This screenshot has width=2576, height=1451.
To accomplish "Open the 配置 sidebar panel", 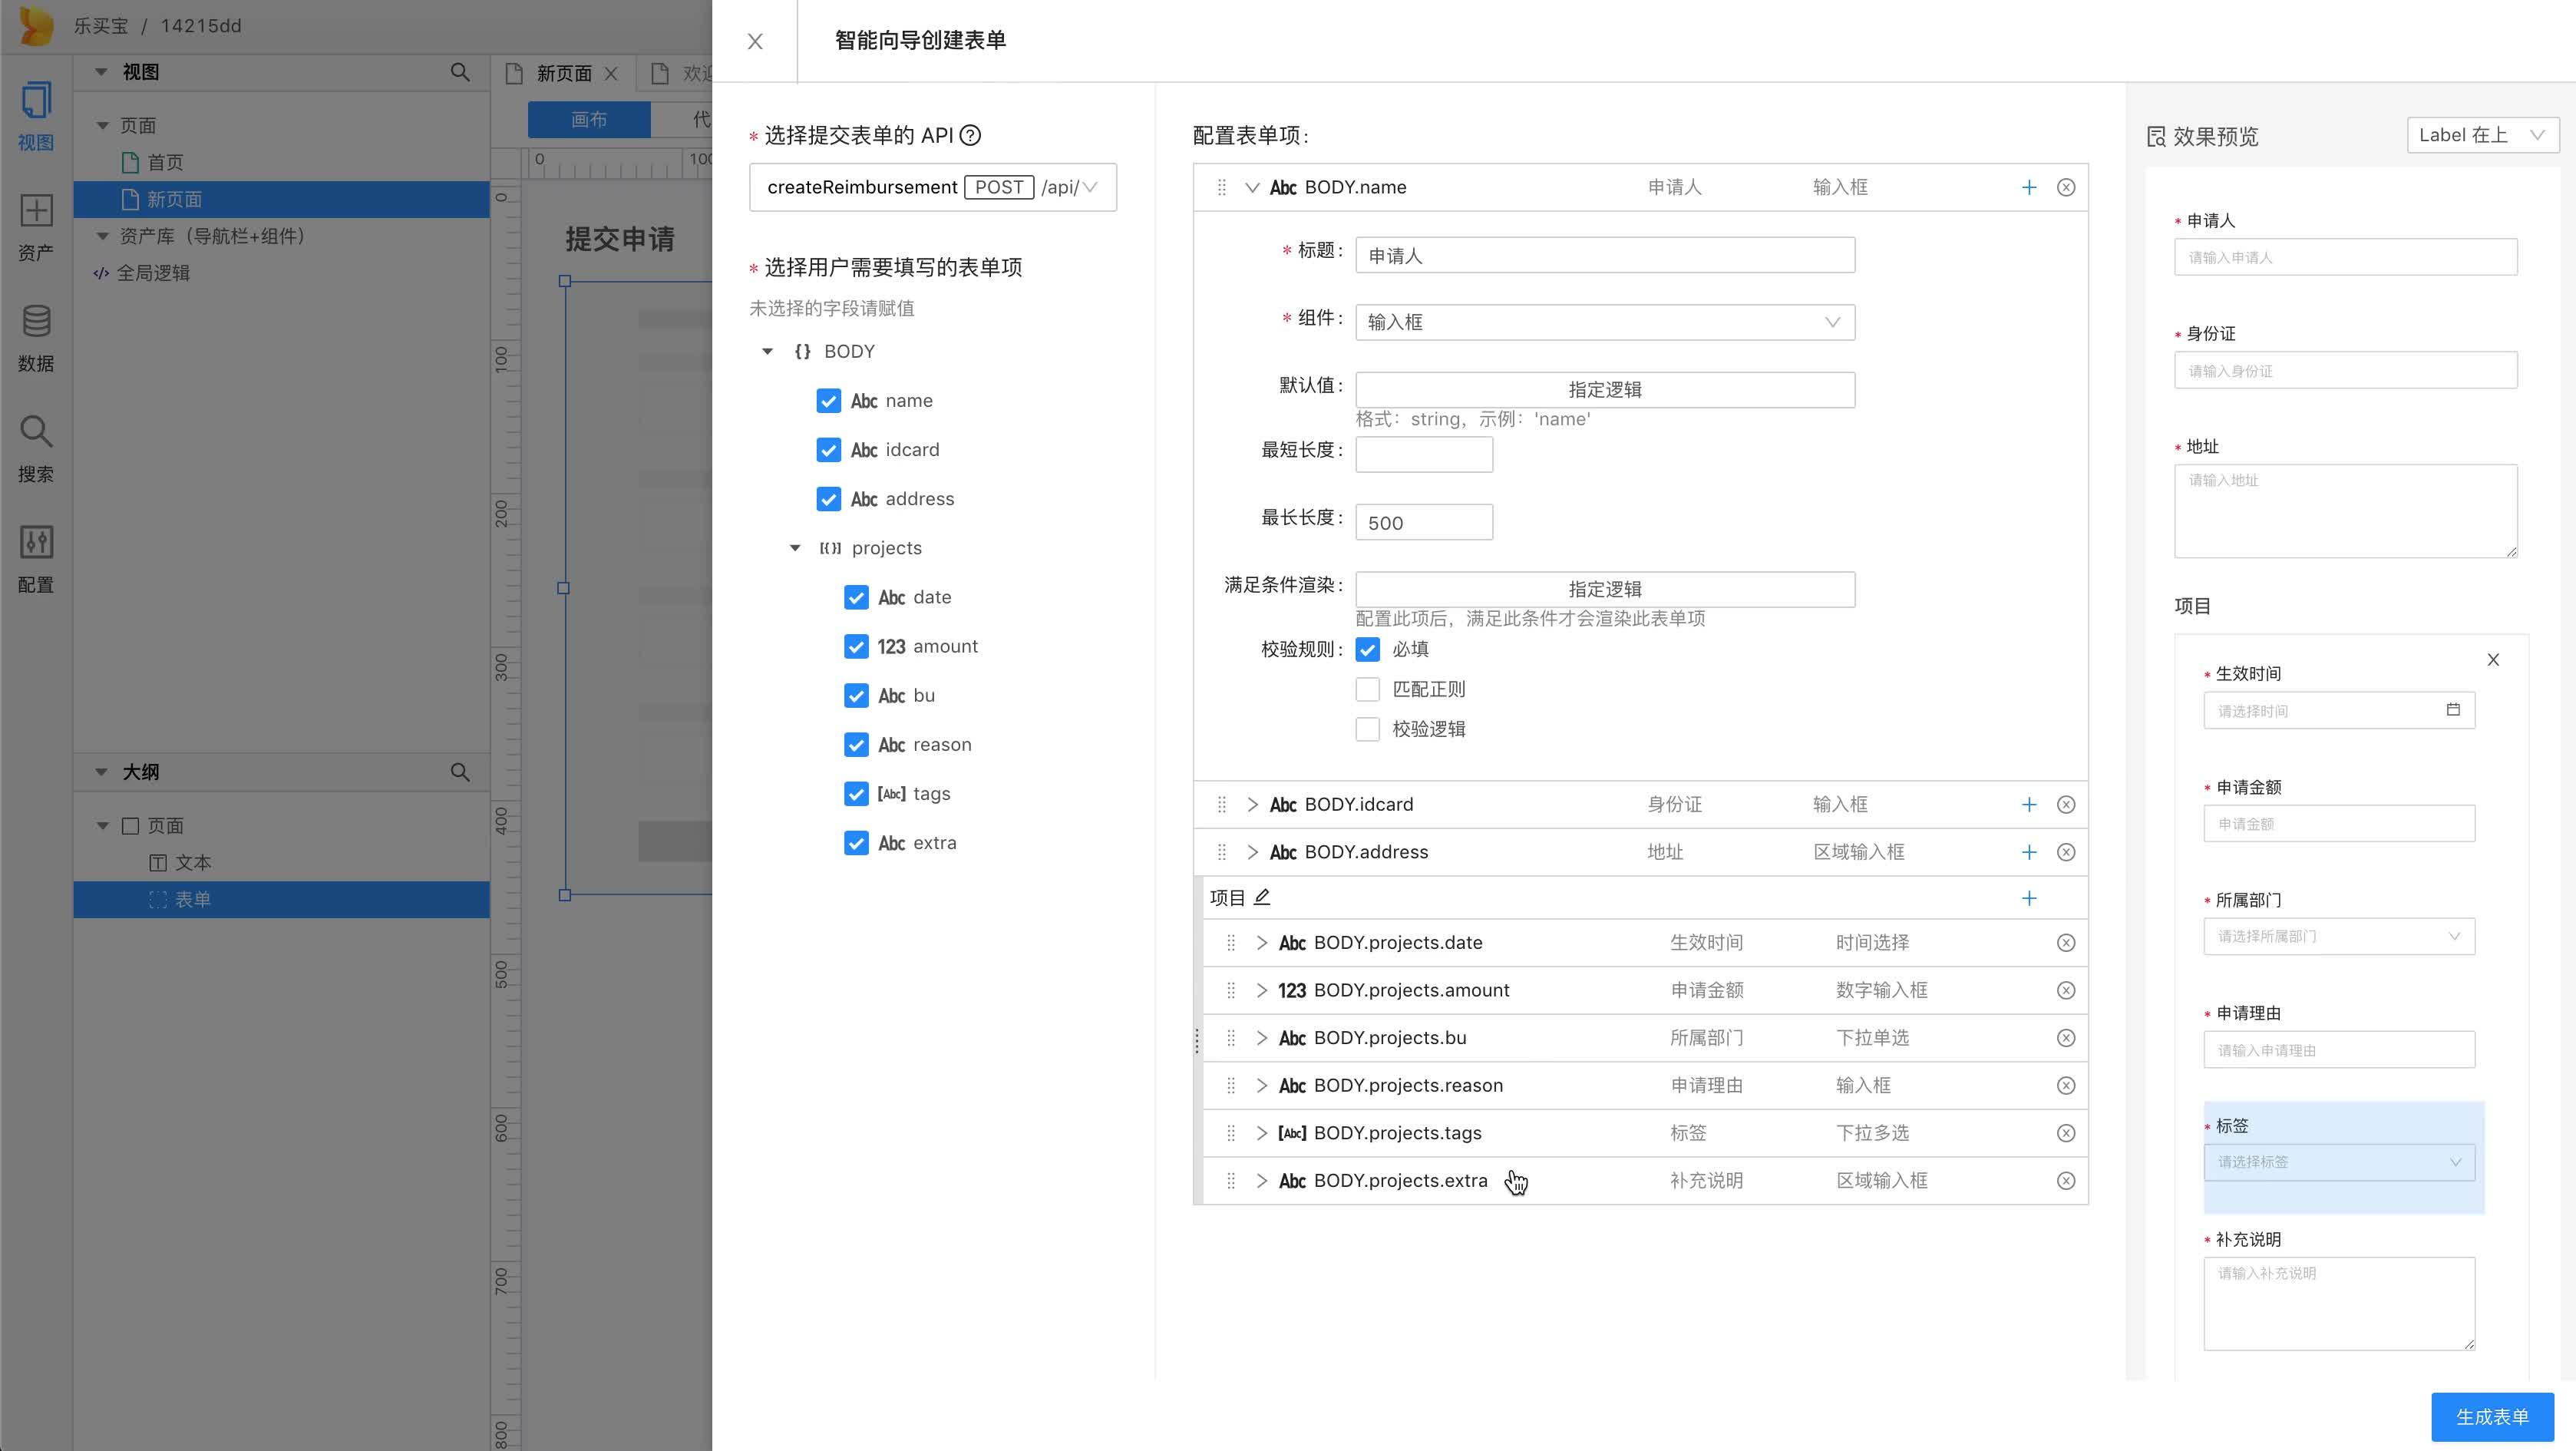I will [x=36, y=559].
